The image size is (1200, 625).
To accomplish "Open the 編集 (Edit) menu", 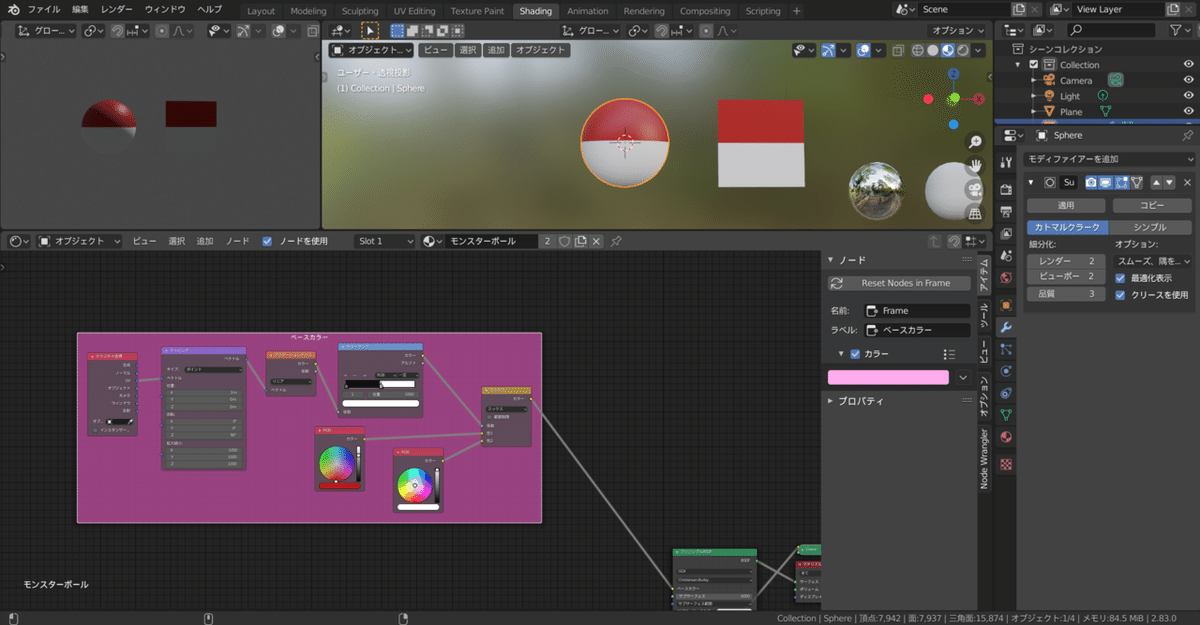I will point(80,10).
